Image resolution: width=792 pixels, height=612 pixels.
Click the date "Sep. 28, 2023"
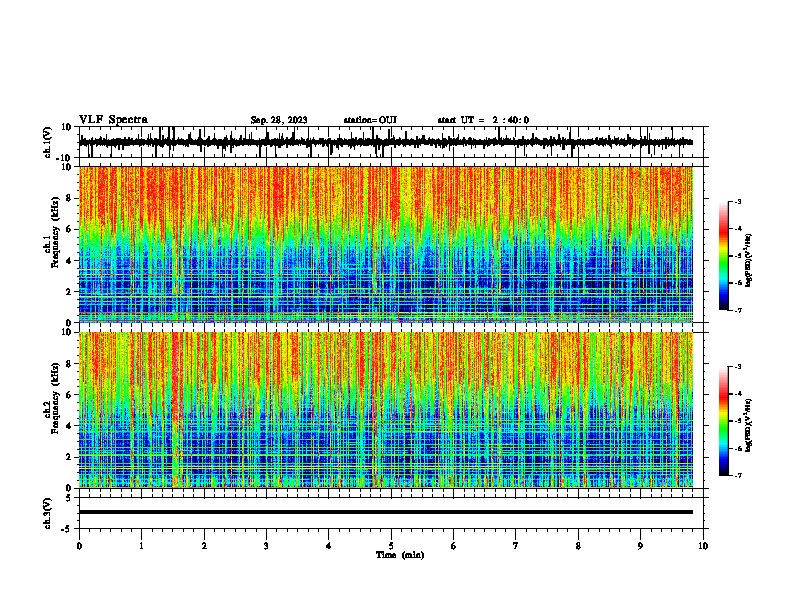(x=279, y=120)
